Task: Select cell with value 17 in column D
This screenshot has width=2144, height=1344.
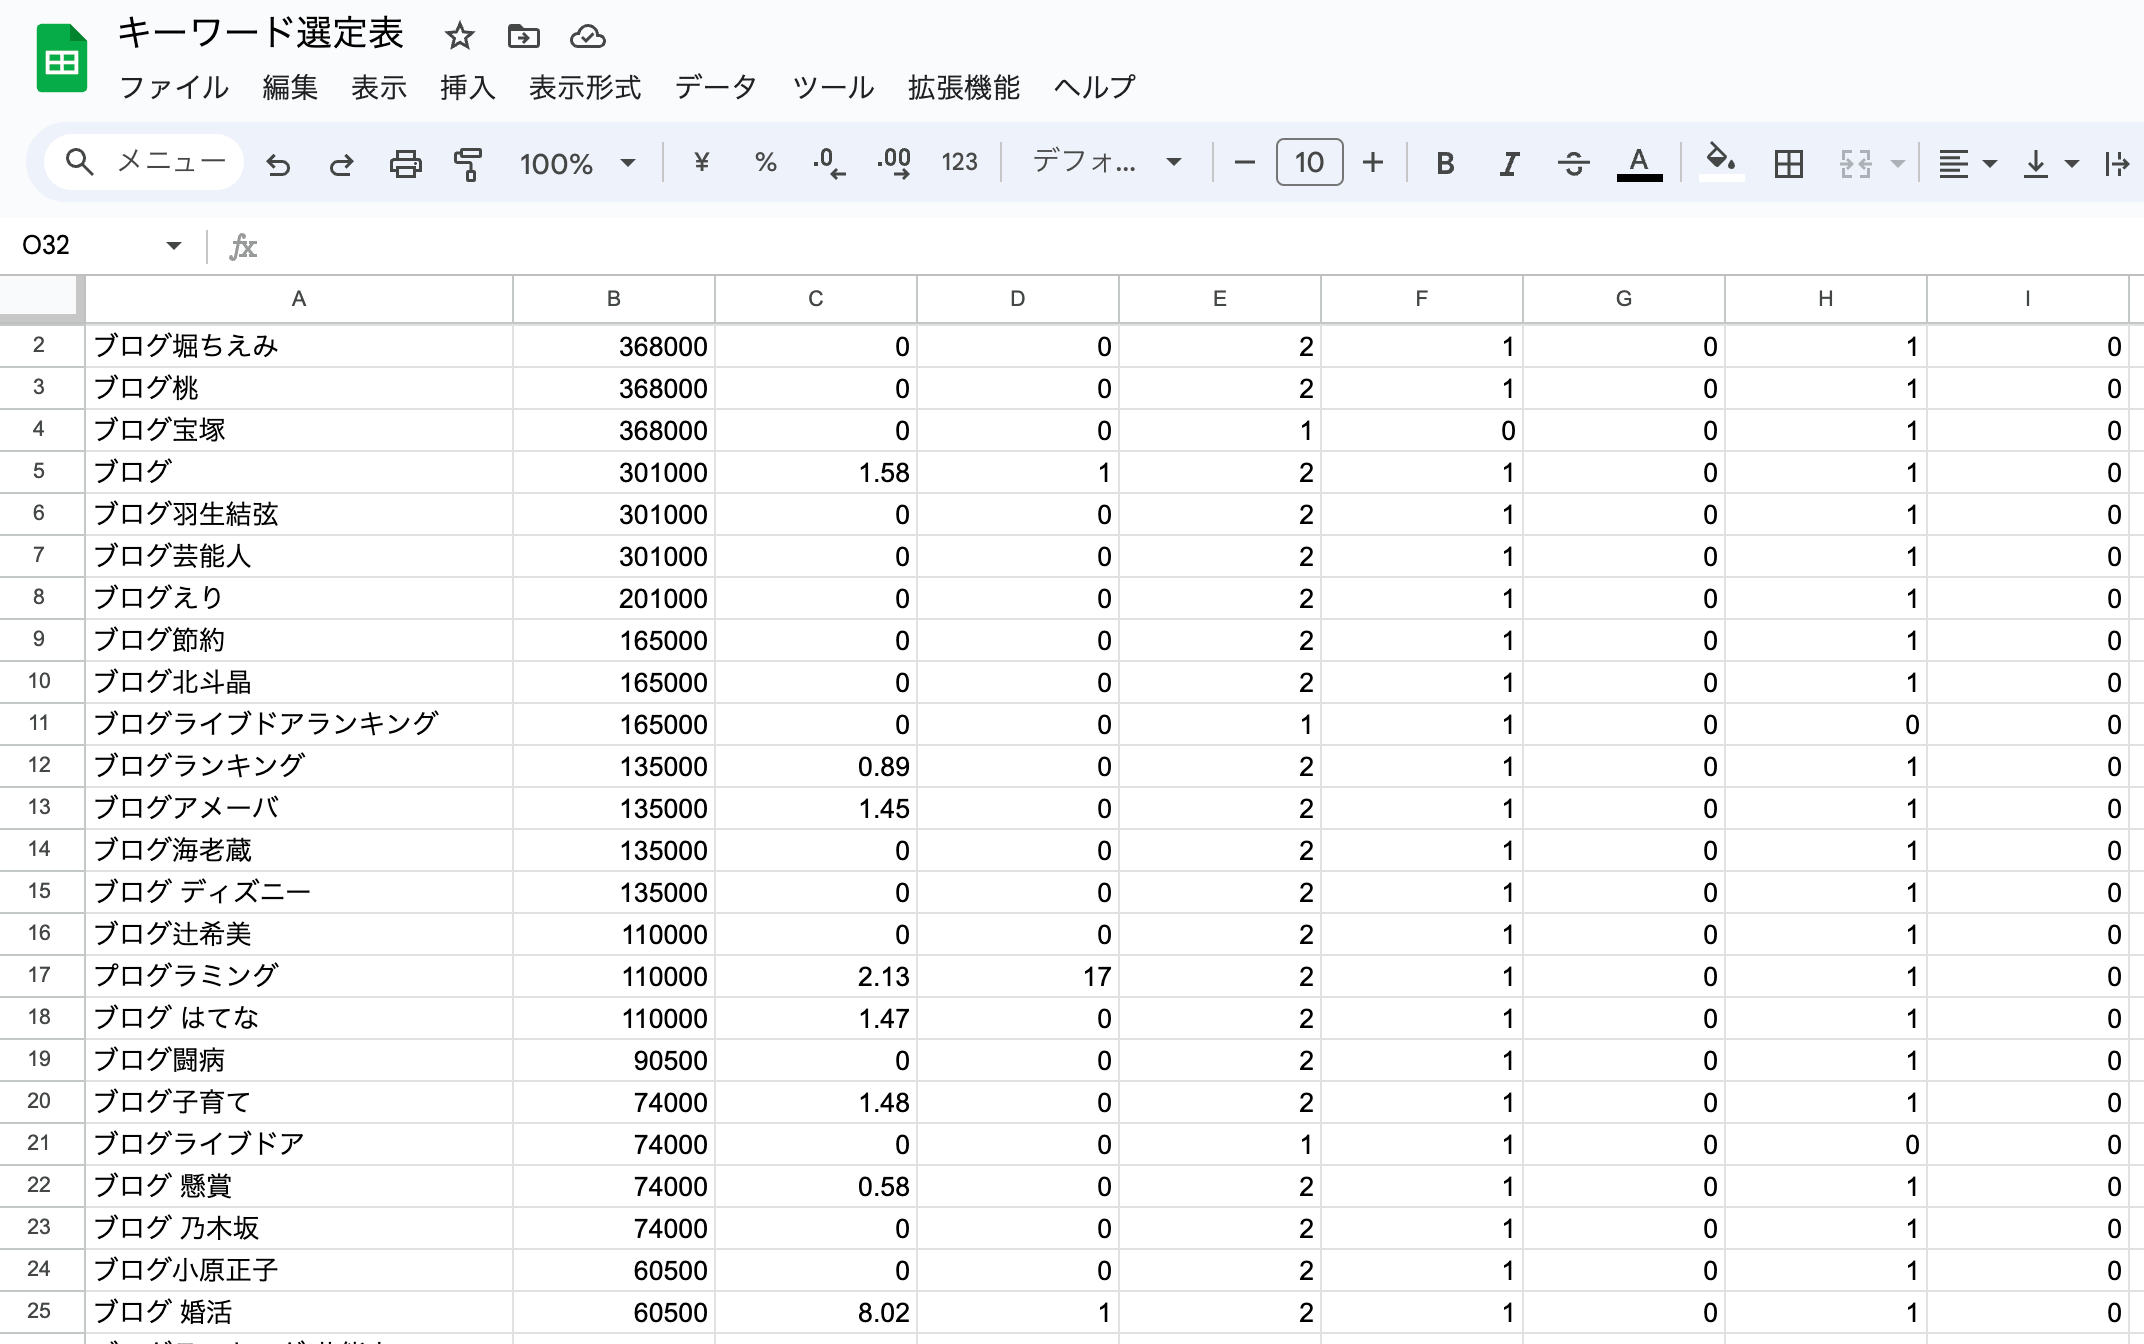Action: click(x=1018, y=976)
